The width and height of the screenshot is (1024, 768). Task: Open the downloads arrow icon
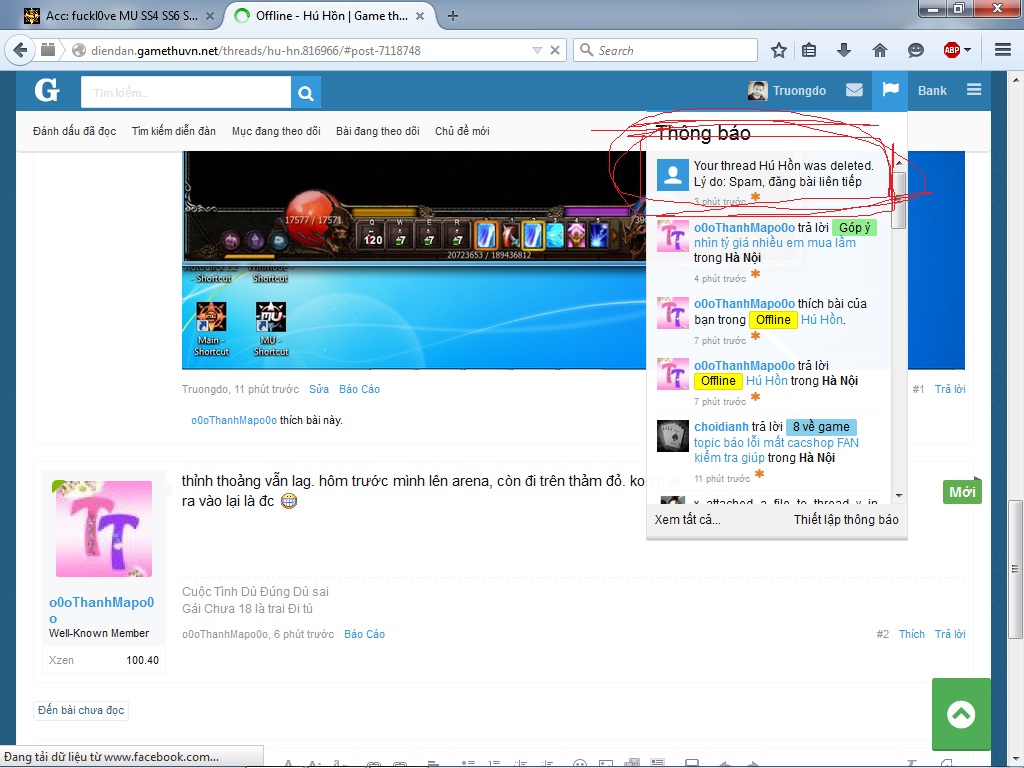coord(844,50)
